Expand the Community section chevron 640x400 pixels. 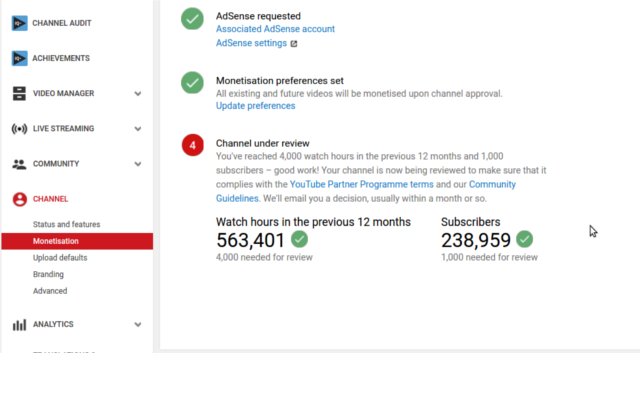click(138, 164)
